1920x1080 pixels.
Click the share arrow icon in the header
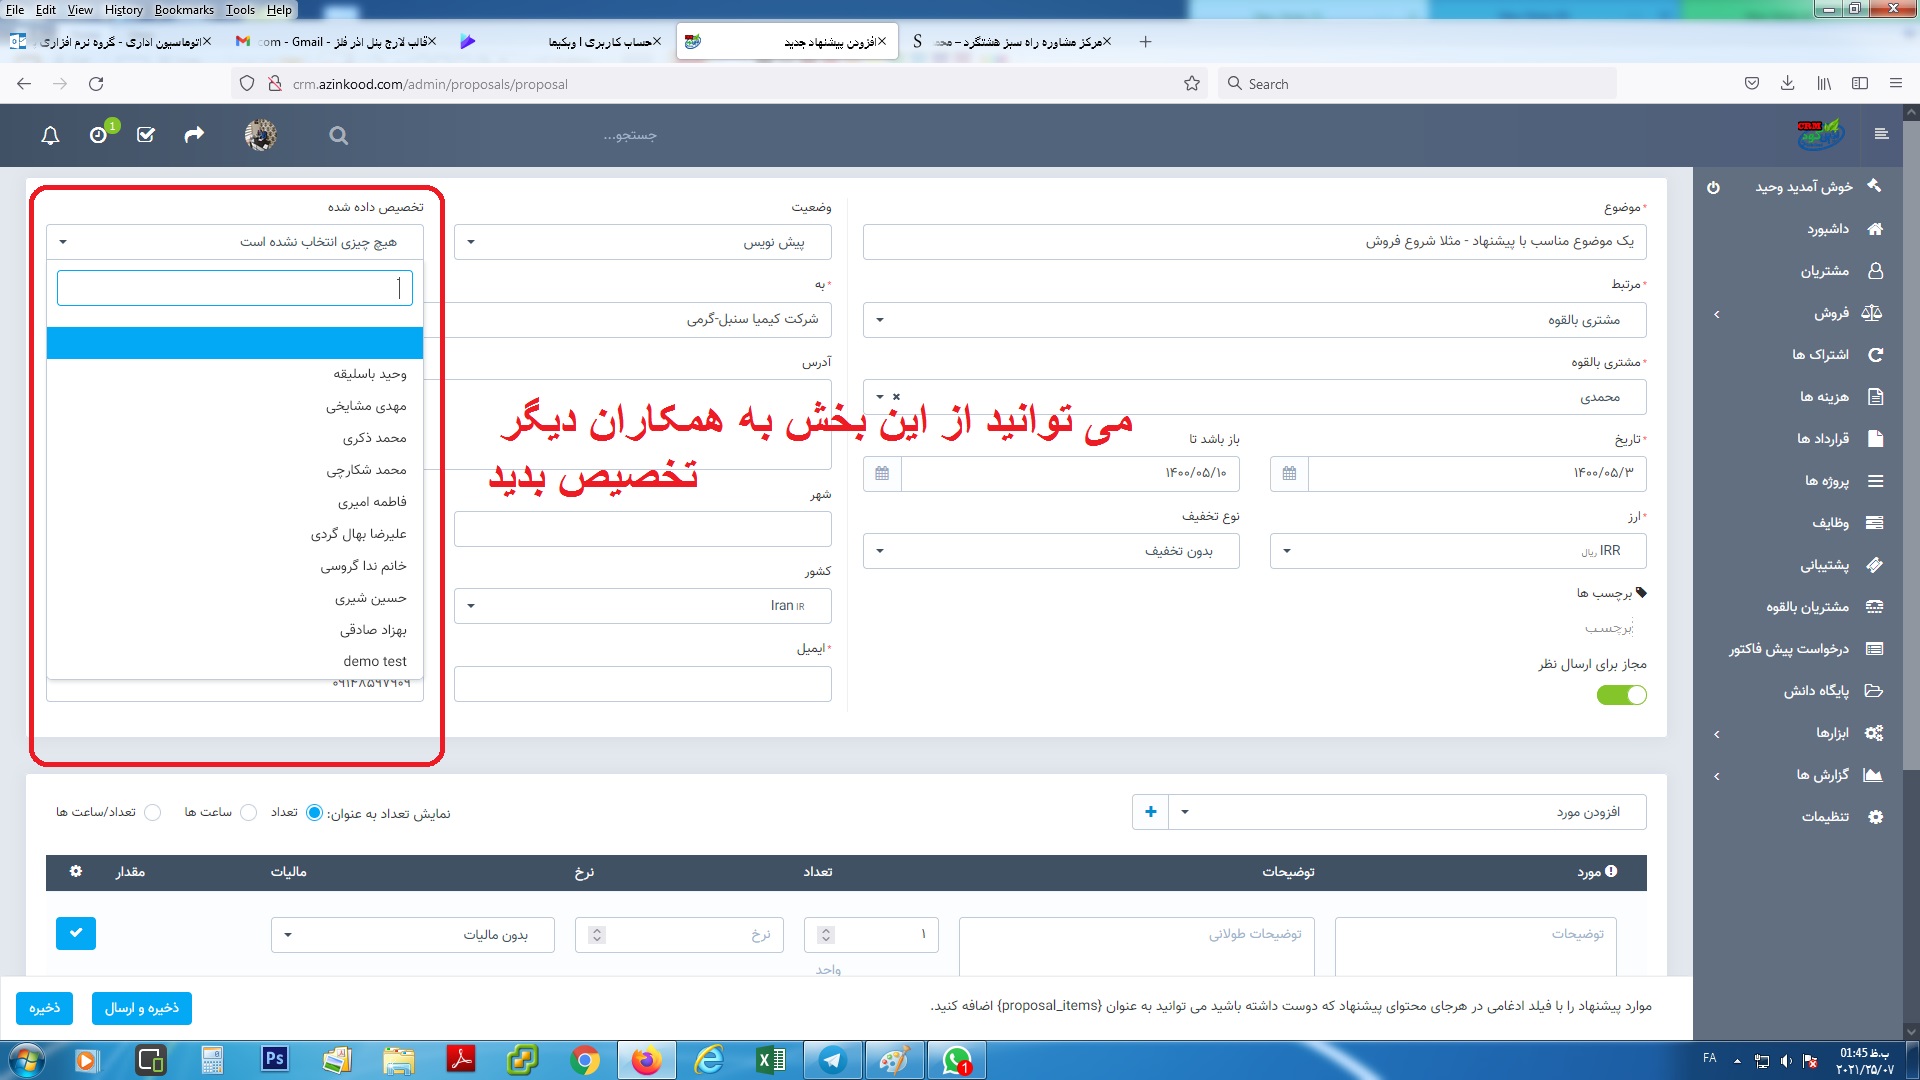pos(194,134)
